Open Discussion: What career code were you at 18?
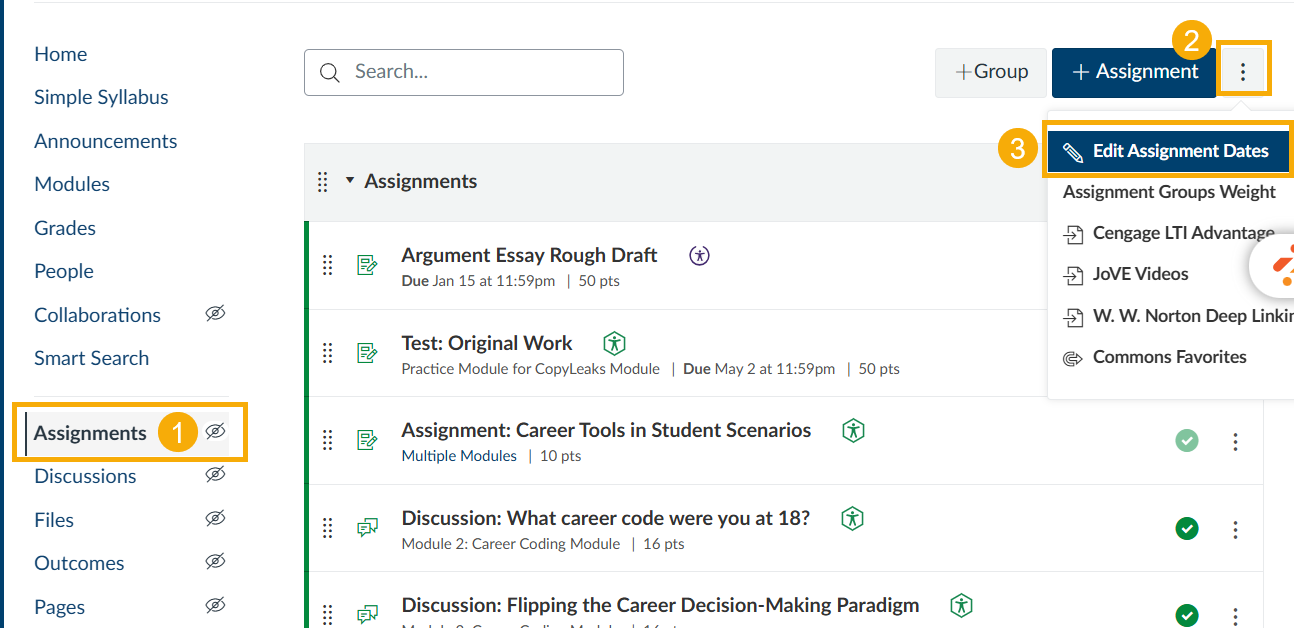The width and height of the screenshot is (1294, 628). (605, 518)
